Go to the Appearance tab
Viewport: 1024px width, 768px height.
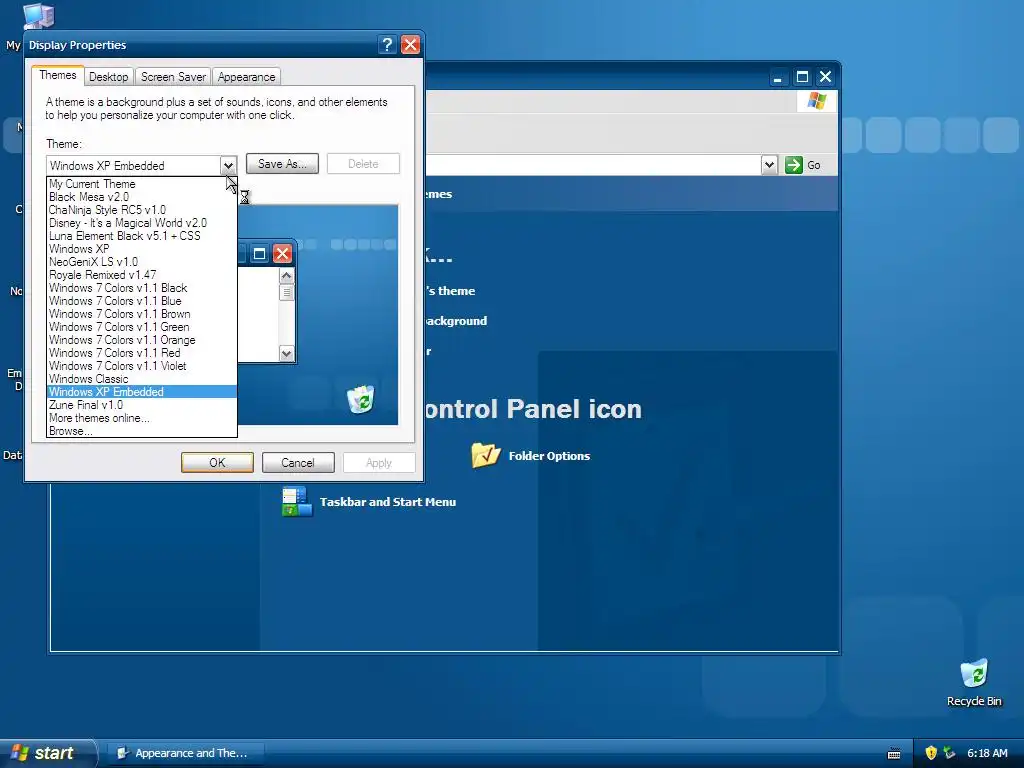pos(246,77)
